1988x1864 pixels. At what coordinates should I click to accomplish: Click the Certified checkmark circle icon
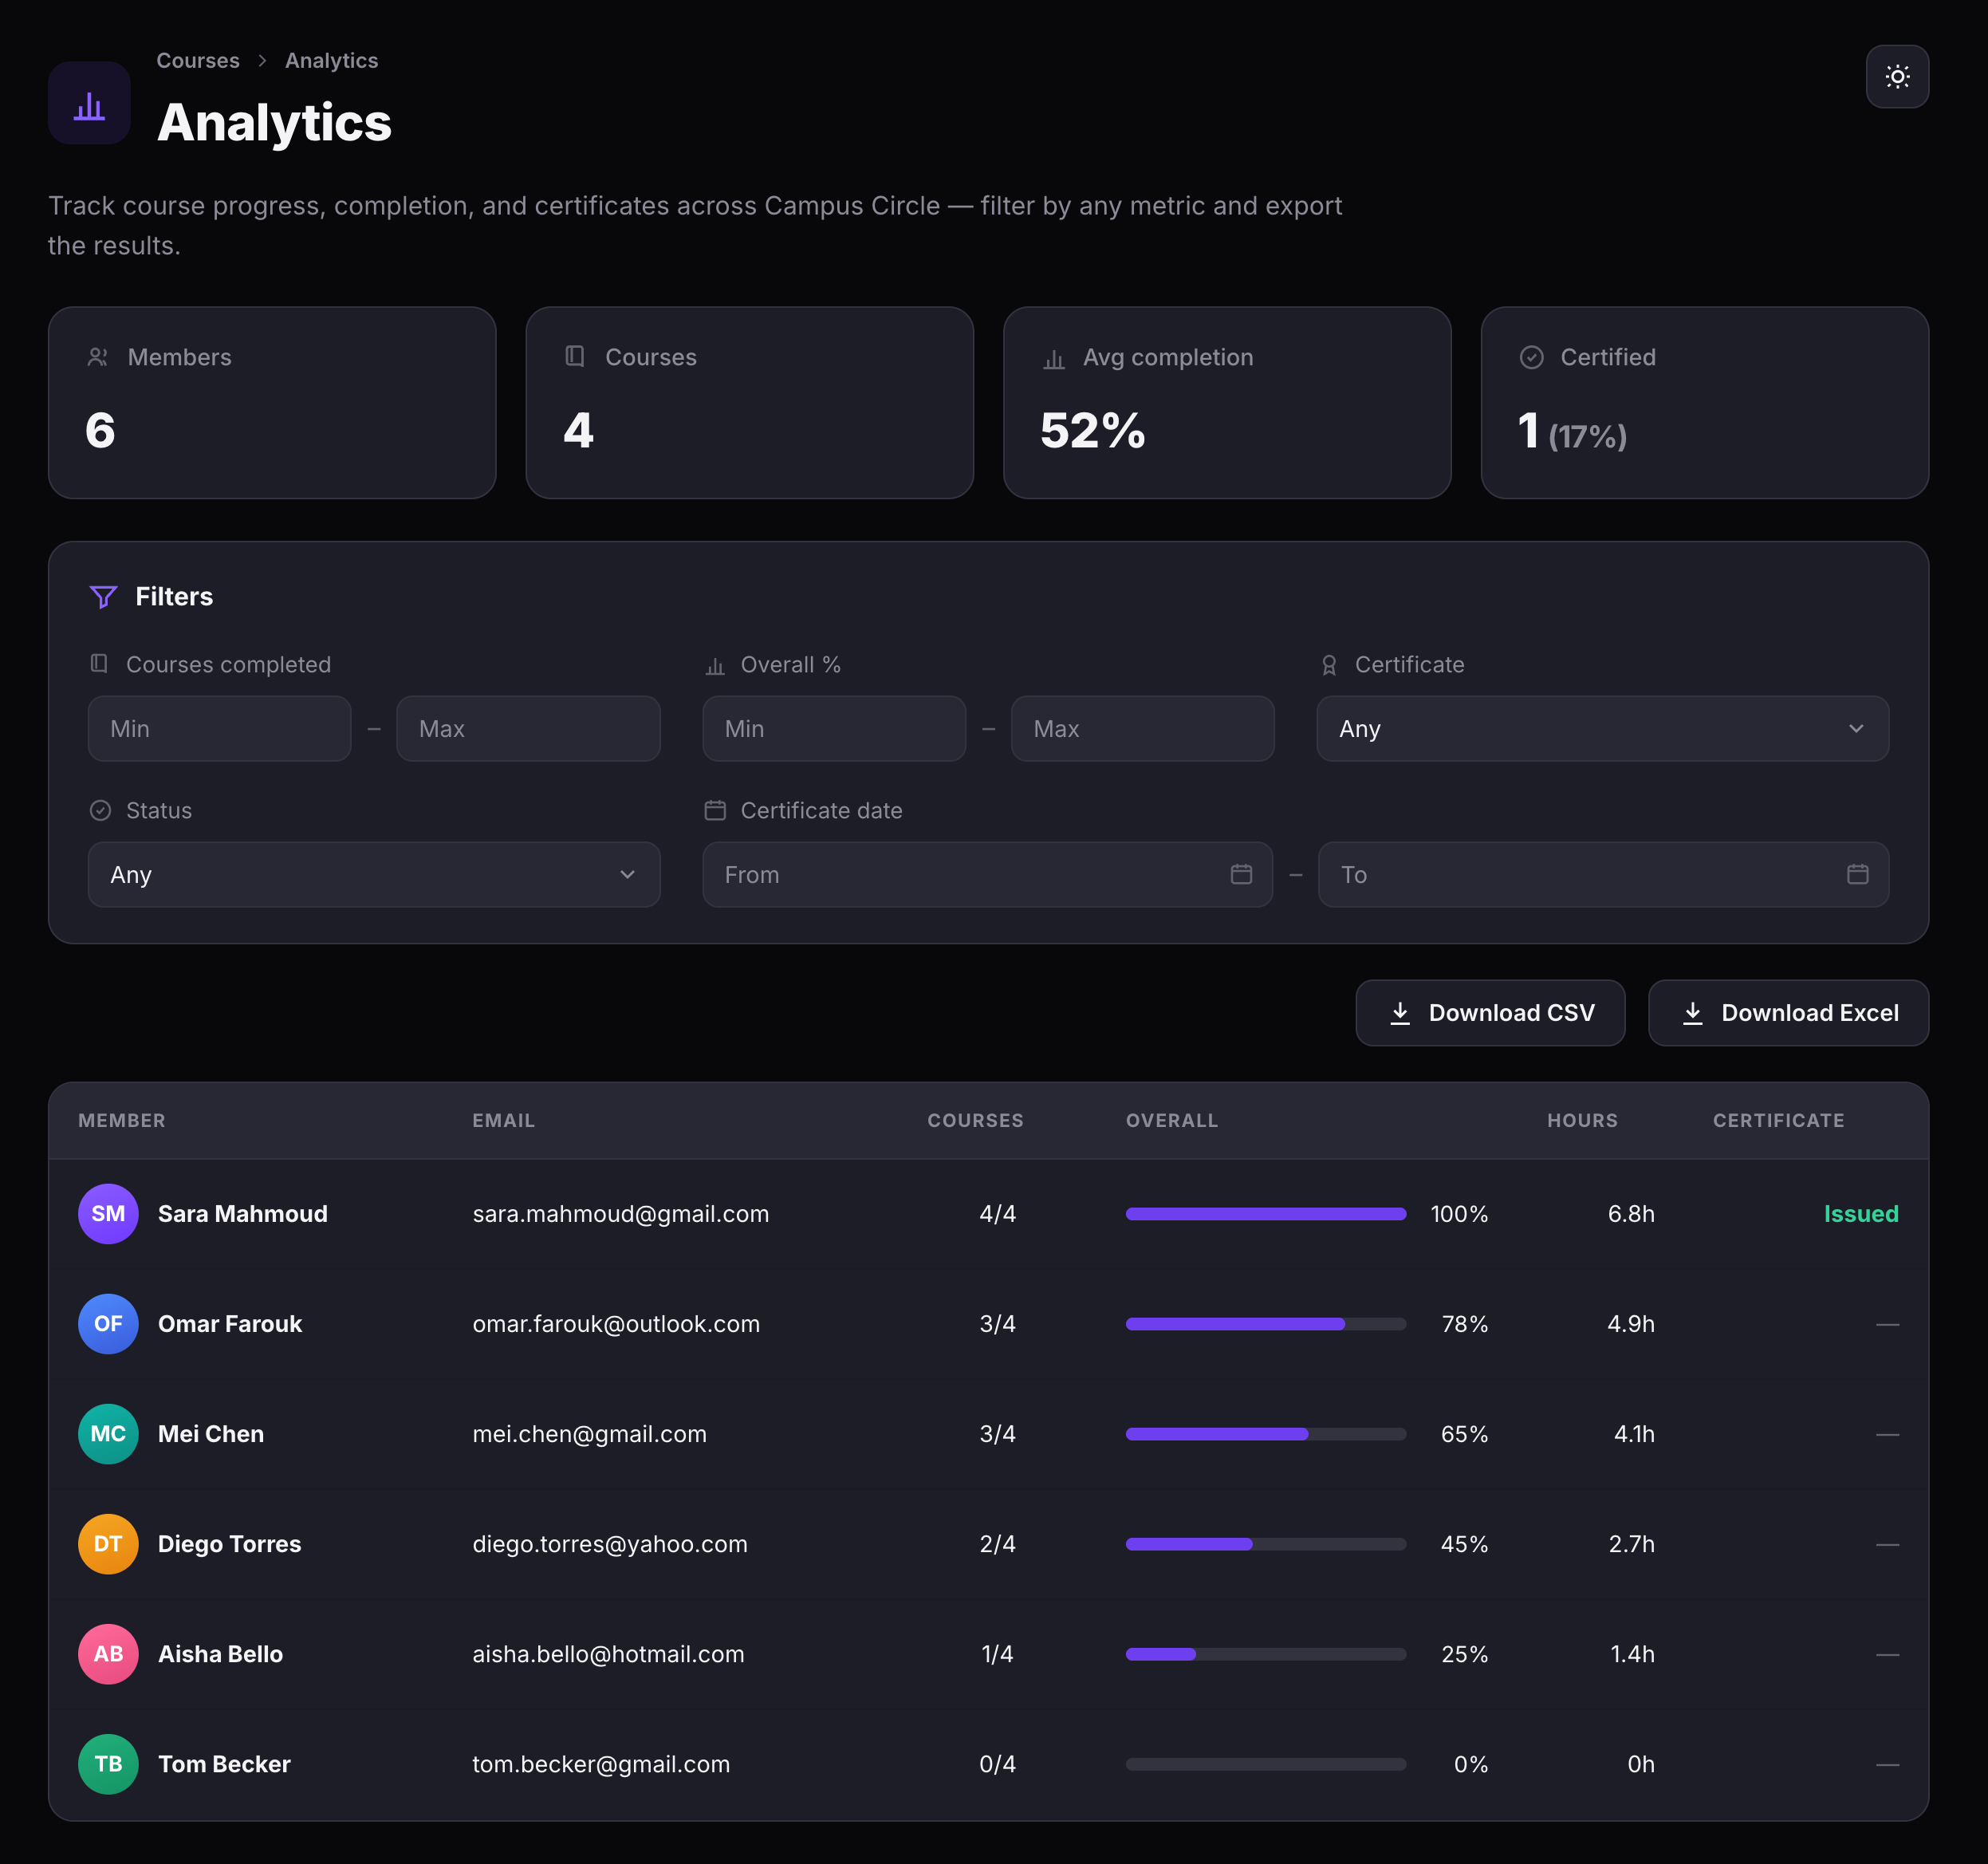tap(1531, 357)
